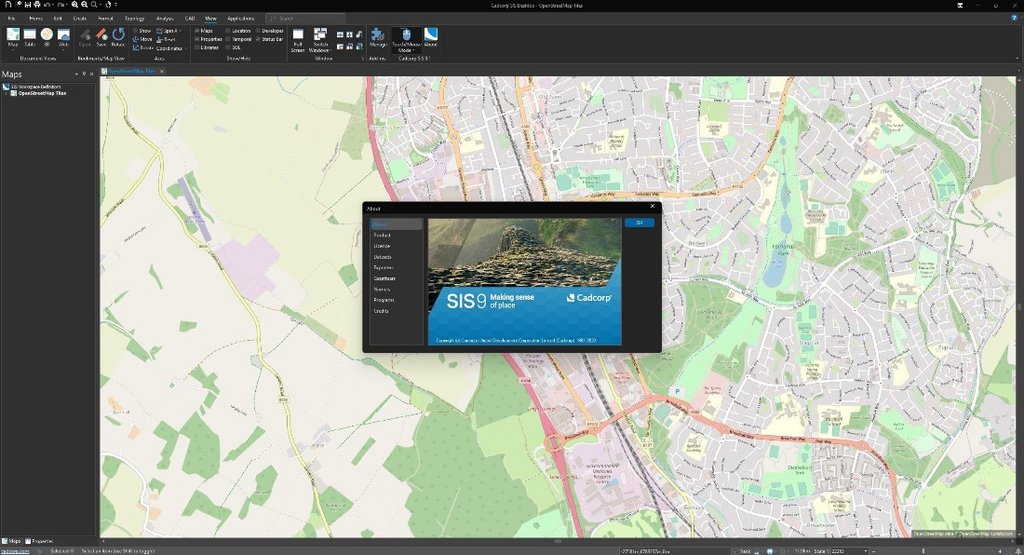
Task: Select Licence in the About dialog list
Action: [x=382, y=246]
